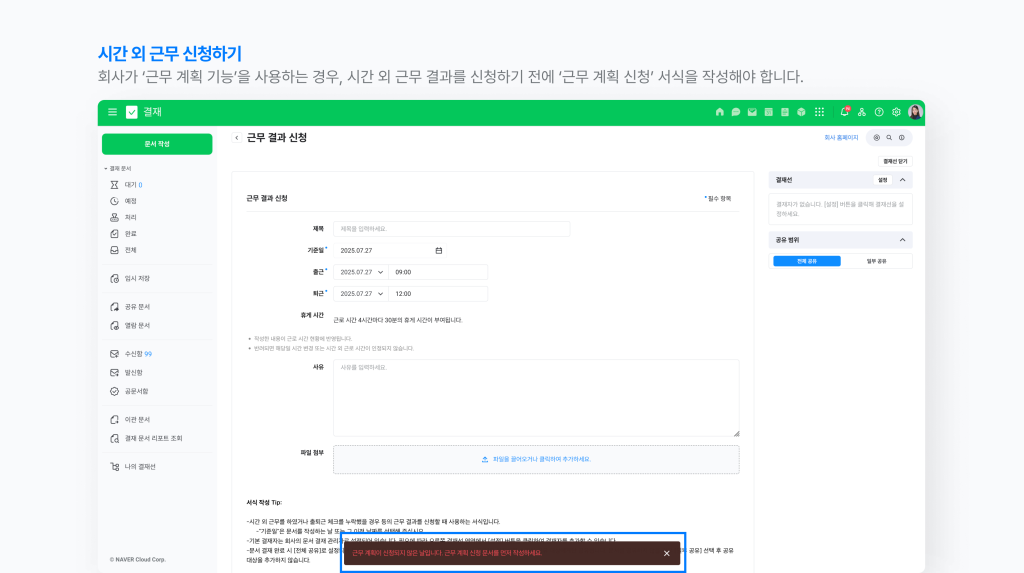Open the drive box icon in header
The width and height of the screenshot is (1024, 573).
(x=801, y=112)
